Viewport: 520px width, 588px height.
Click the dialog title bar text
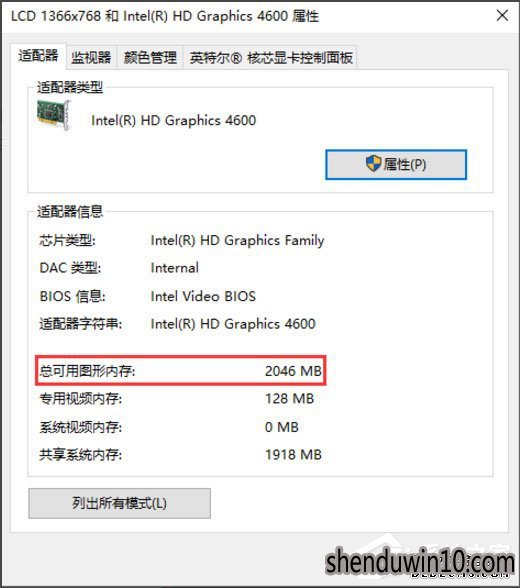point(165,16)
